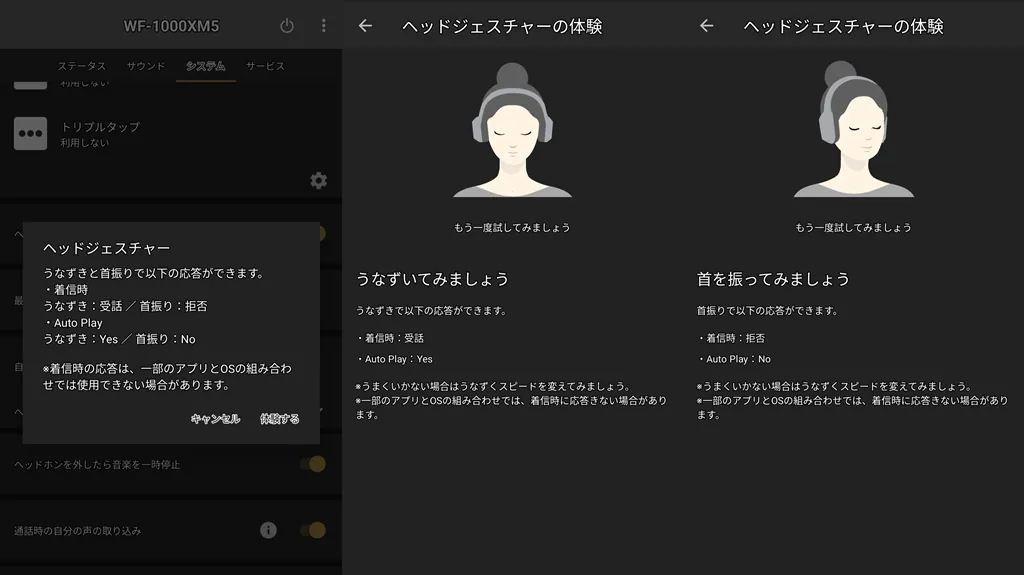Tap the head illustration on the head-shake screen
This screenshot has width=1024, height=575.
853,130
